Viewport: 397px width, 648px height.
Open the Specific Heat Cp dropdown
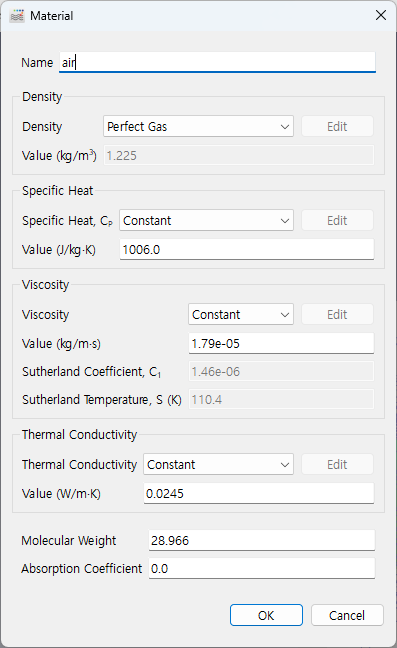tap(207, 220)
